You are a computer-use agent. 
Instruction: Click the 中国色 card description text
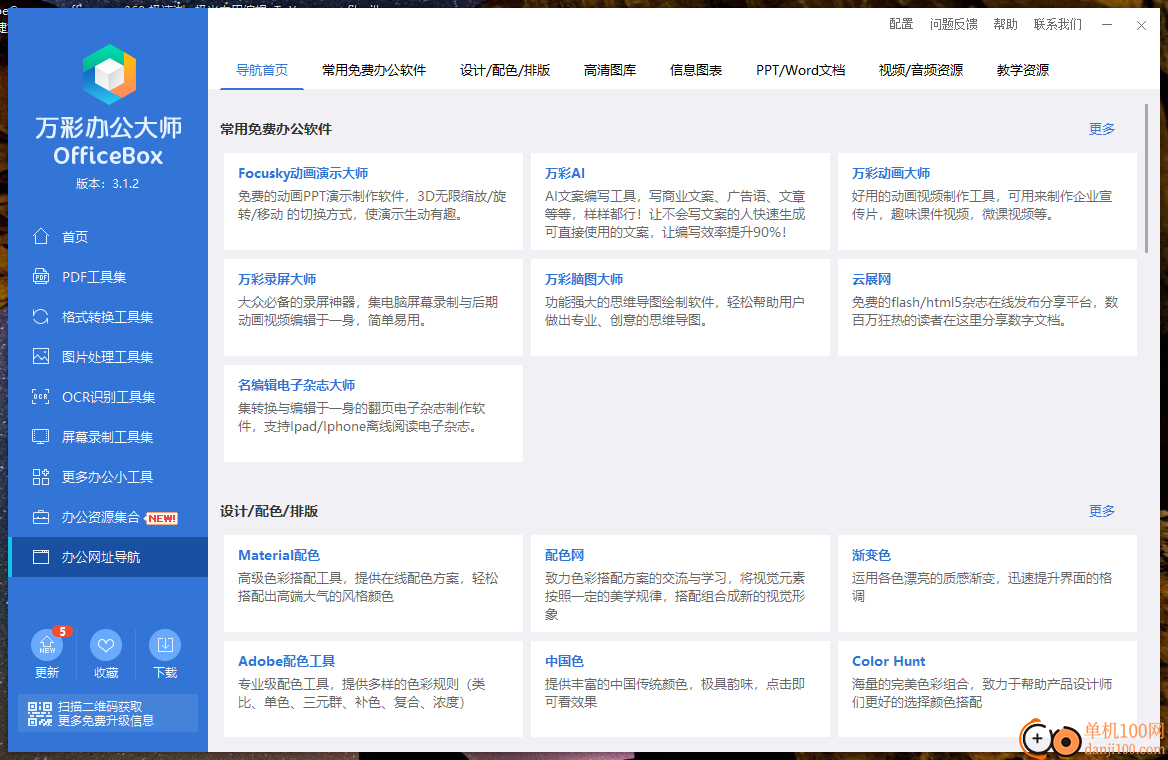[x=675, y=693]
